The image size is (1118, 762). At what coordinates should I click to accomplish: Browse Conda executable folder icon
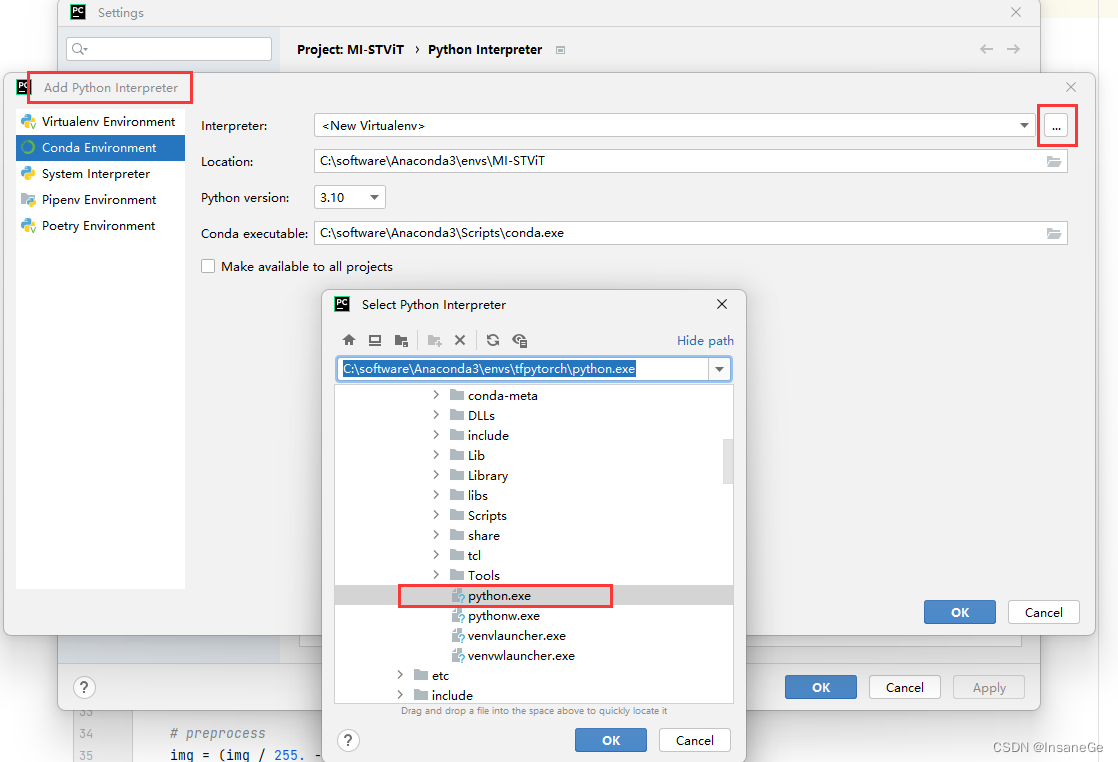(1054, 234)
